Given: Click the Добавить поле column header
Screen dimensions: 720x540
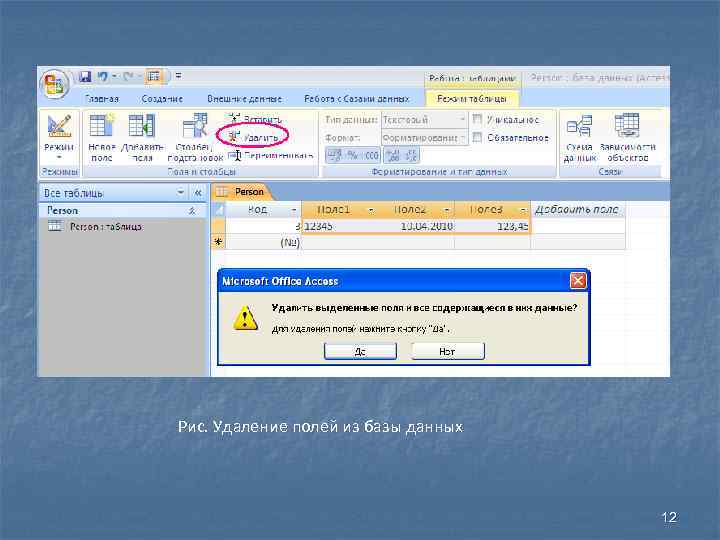Looking at the screenshot, I should click(x=578, y=210).
